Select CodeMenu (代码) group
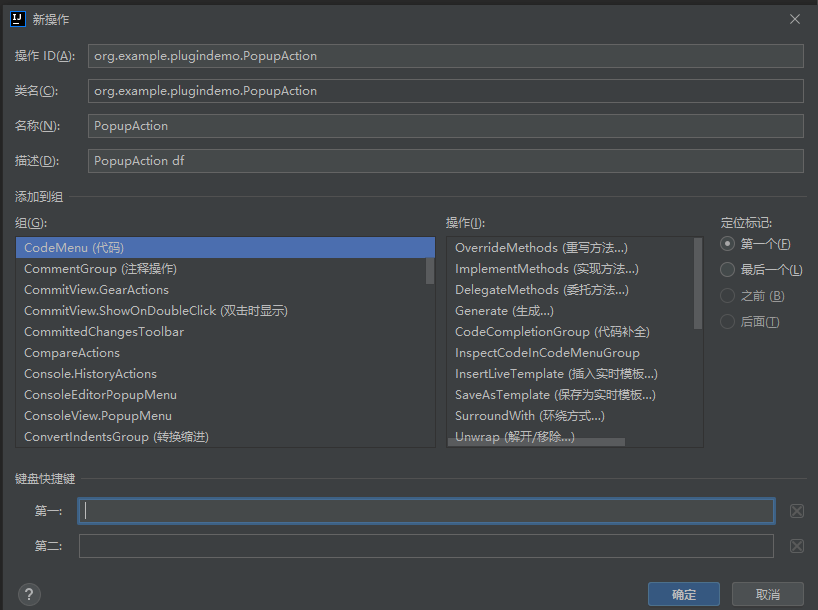The width and height of the screenshot is (818, 610). coord(225,248)
